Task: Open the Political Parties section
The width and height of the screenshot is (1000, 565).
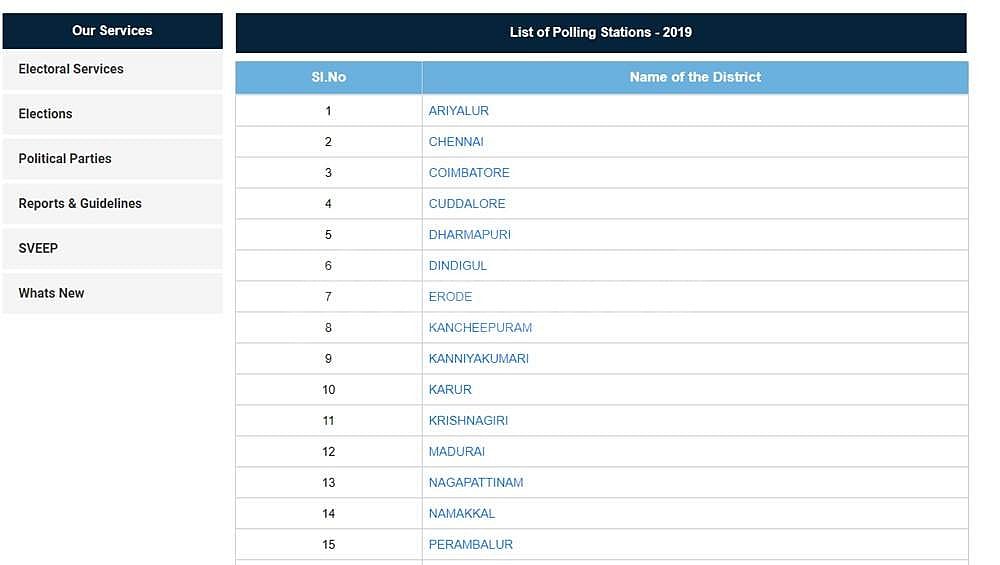Action: tap(65, 159)
